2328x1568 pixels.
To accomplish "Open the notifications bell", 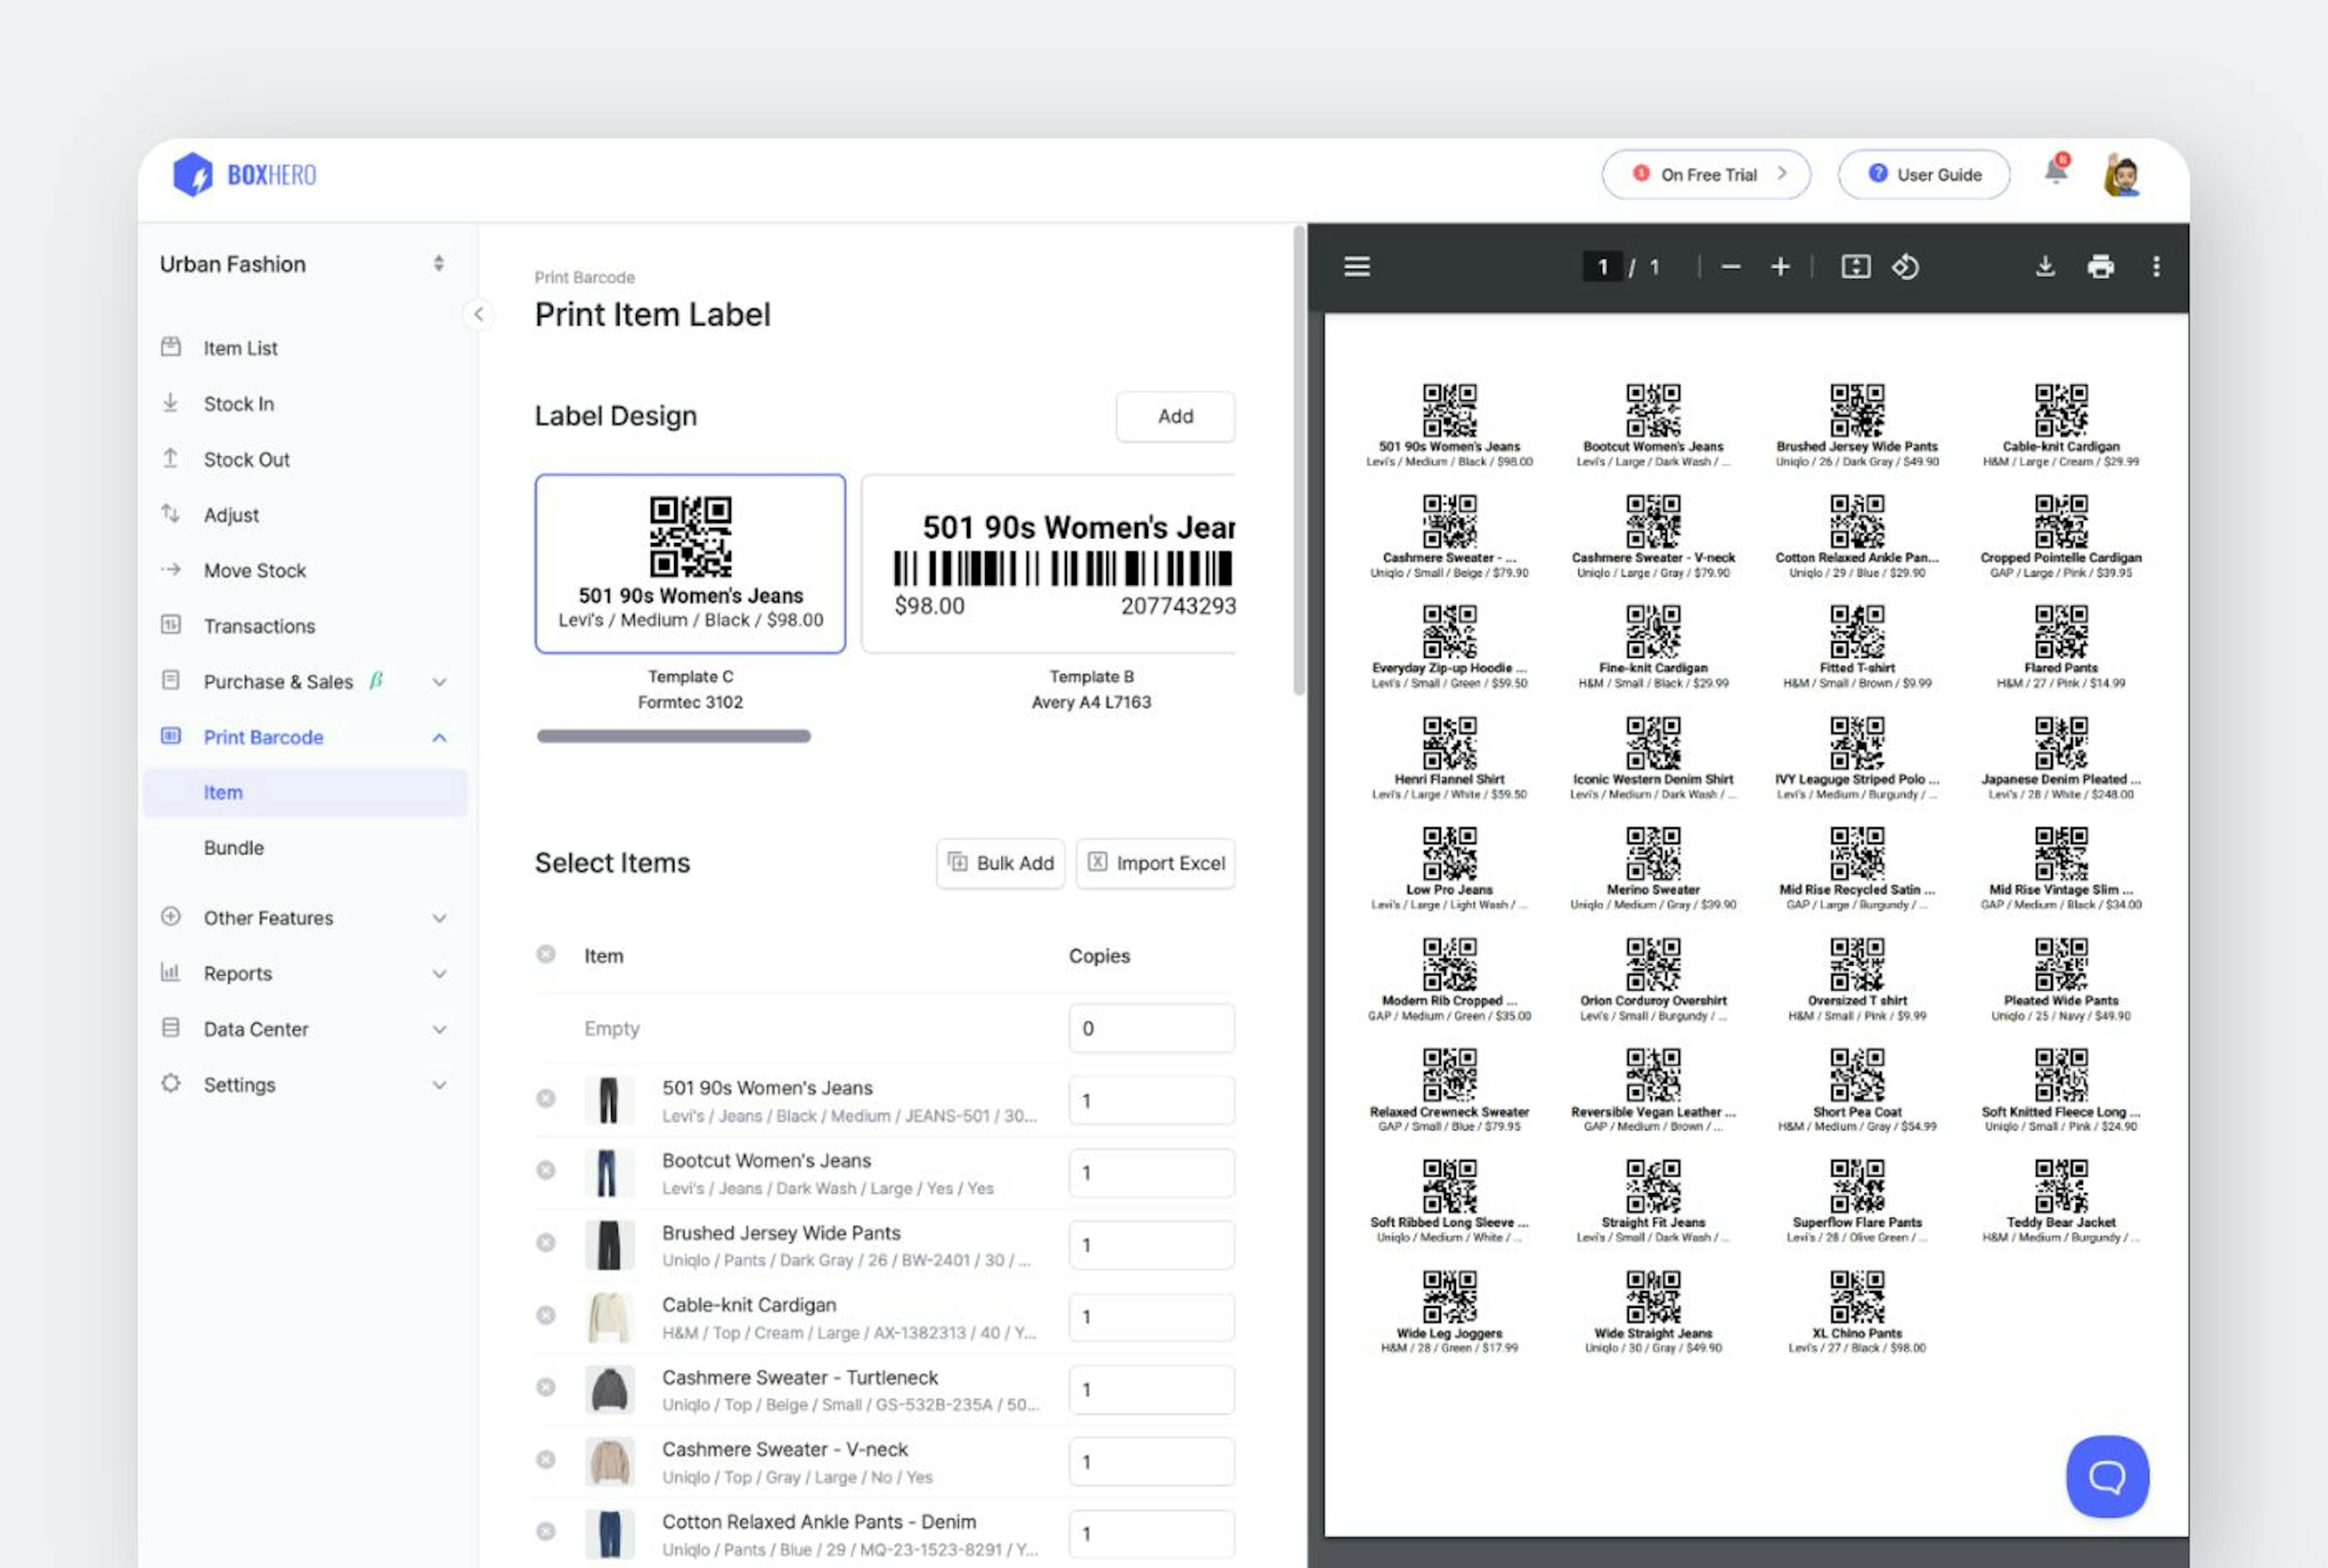I will tap(2055, 171).
